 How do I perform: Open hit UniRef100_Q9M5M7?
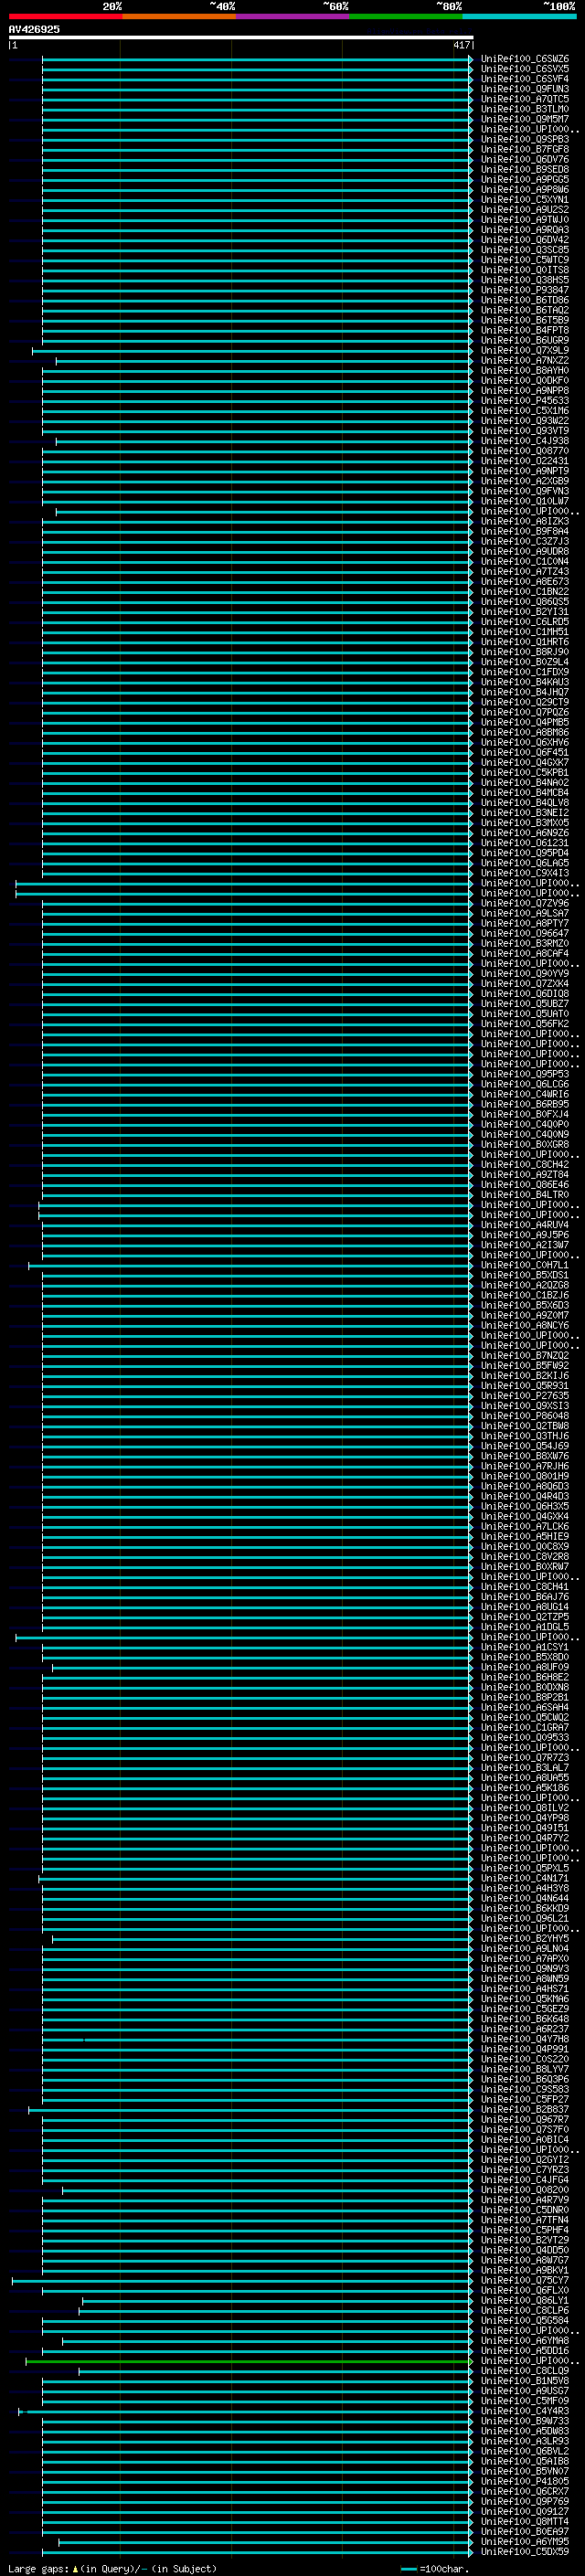click(525, 119)
